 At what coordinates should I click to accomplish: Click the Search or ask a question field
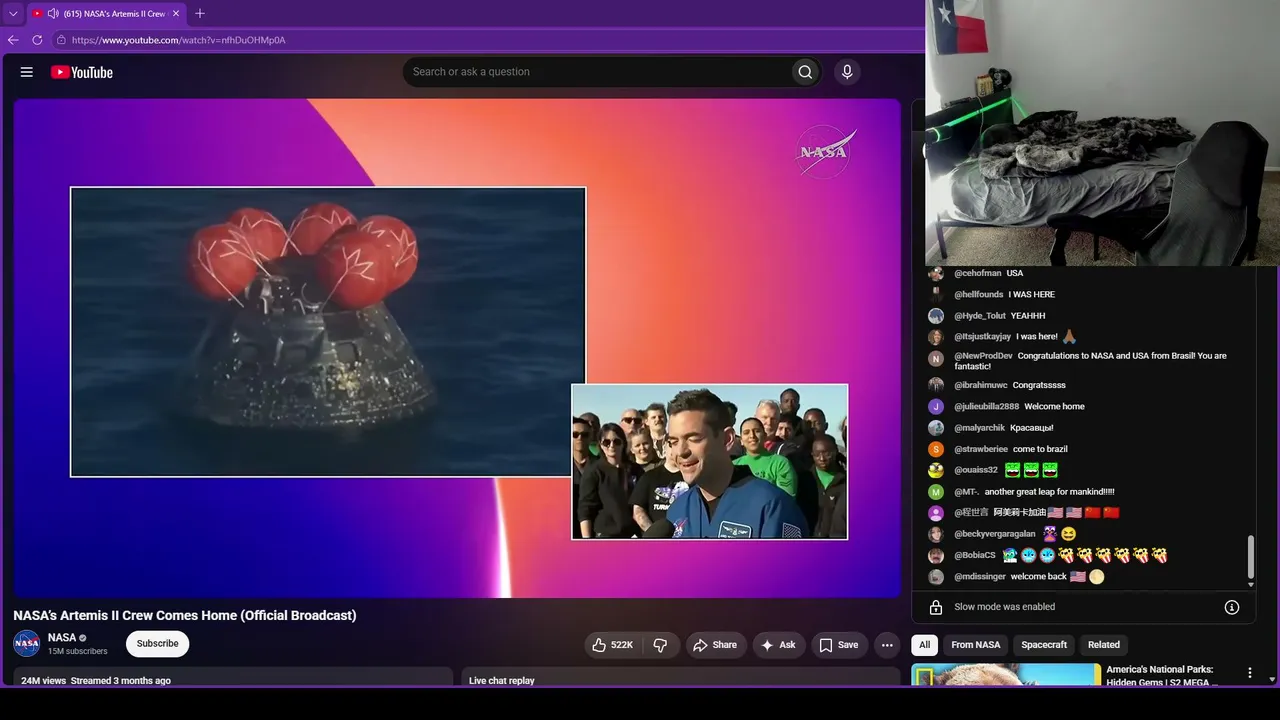[596, 72]
